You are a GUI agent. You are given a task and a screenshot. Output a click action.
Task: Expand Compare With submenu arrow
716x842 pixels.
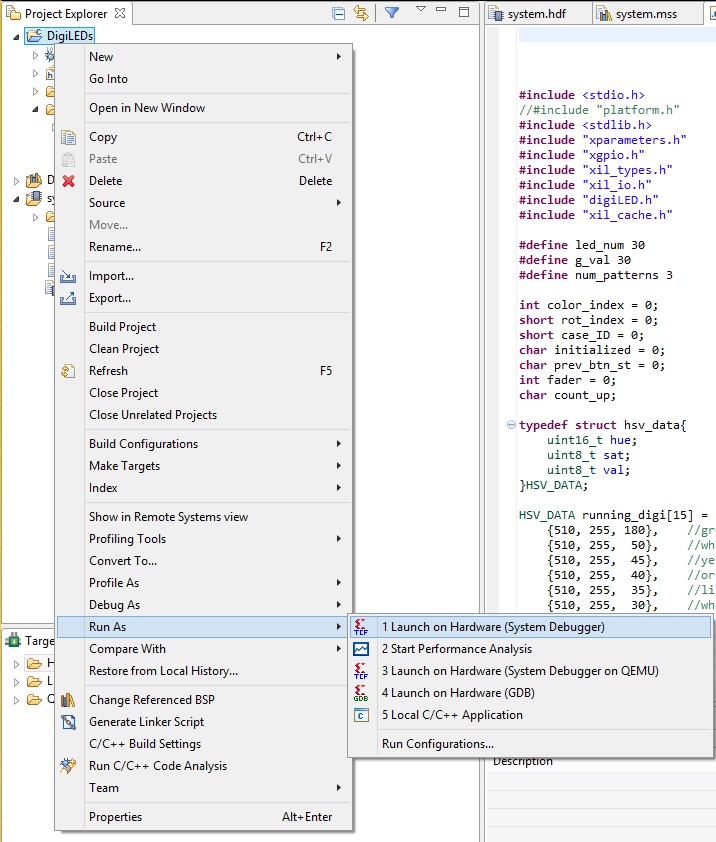click(338, 649)
